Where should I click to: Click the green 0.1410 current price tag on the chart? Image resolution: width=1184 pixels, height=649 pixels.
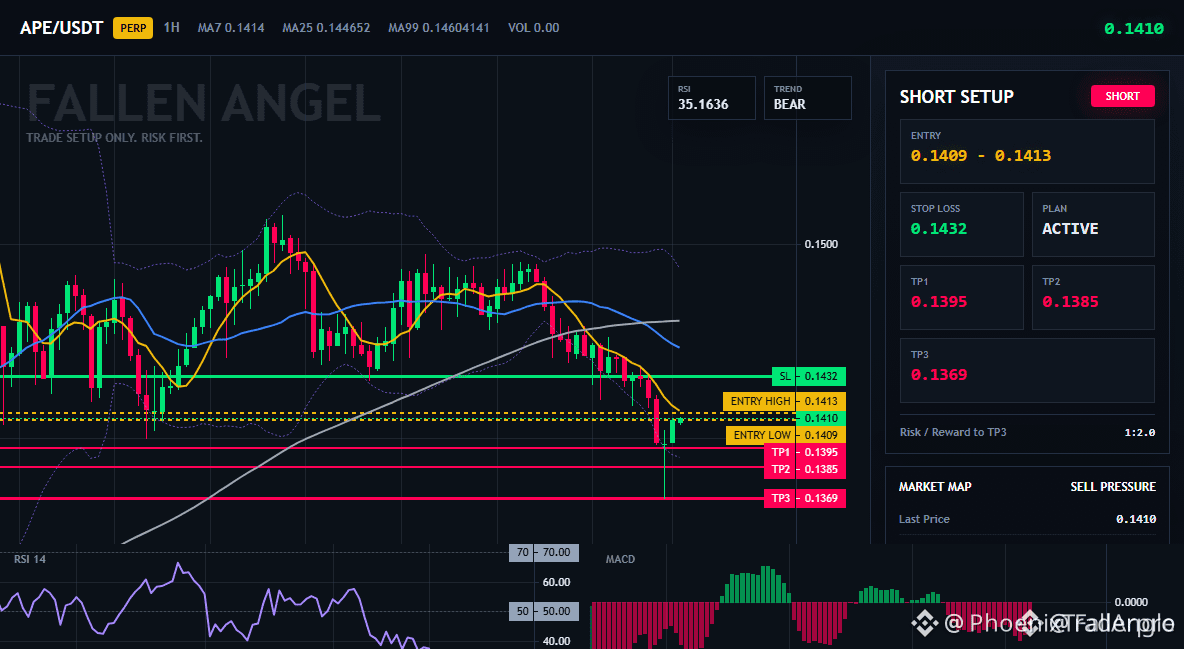pyautogui.click(x=821, y=418)
